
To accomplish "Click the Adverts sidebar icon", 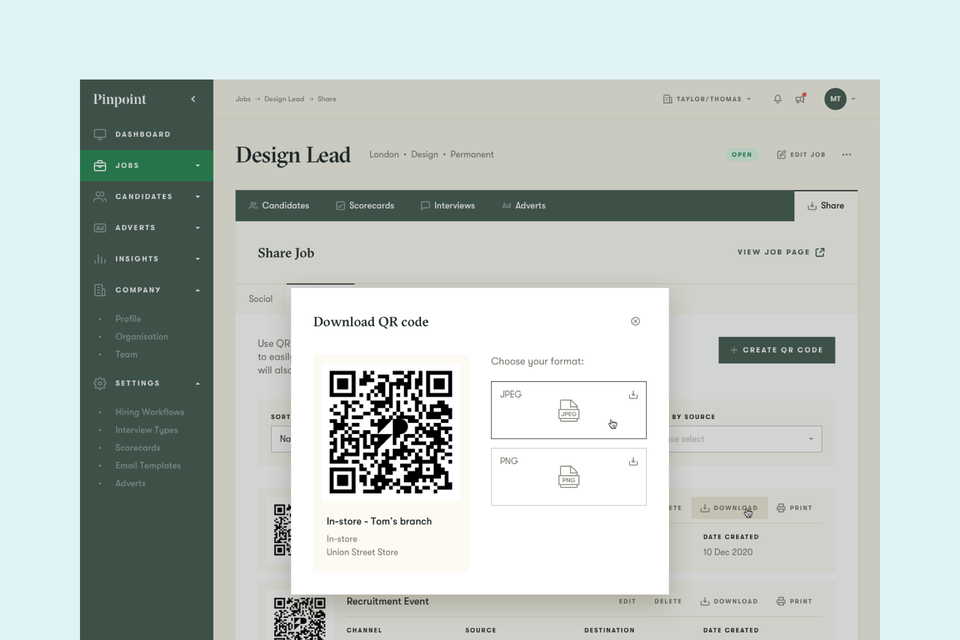I will 100,228.
